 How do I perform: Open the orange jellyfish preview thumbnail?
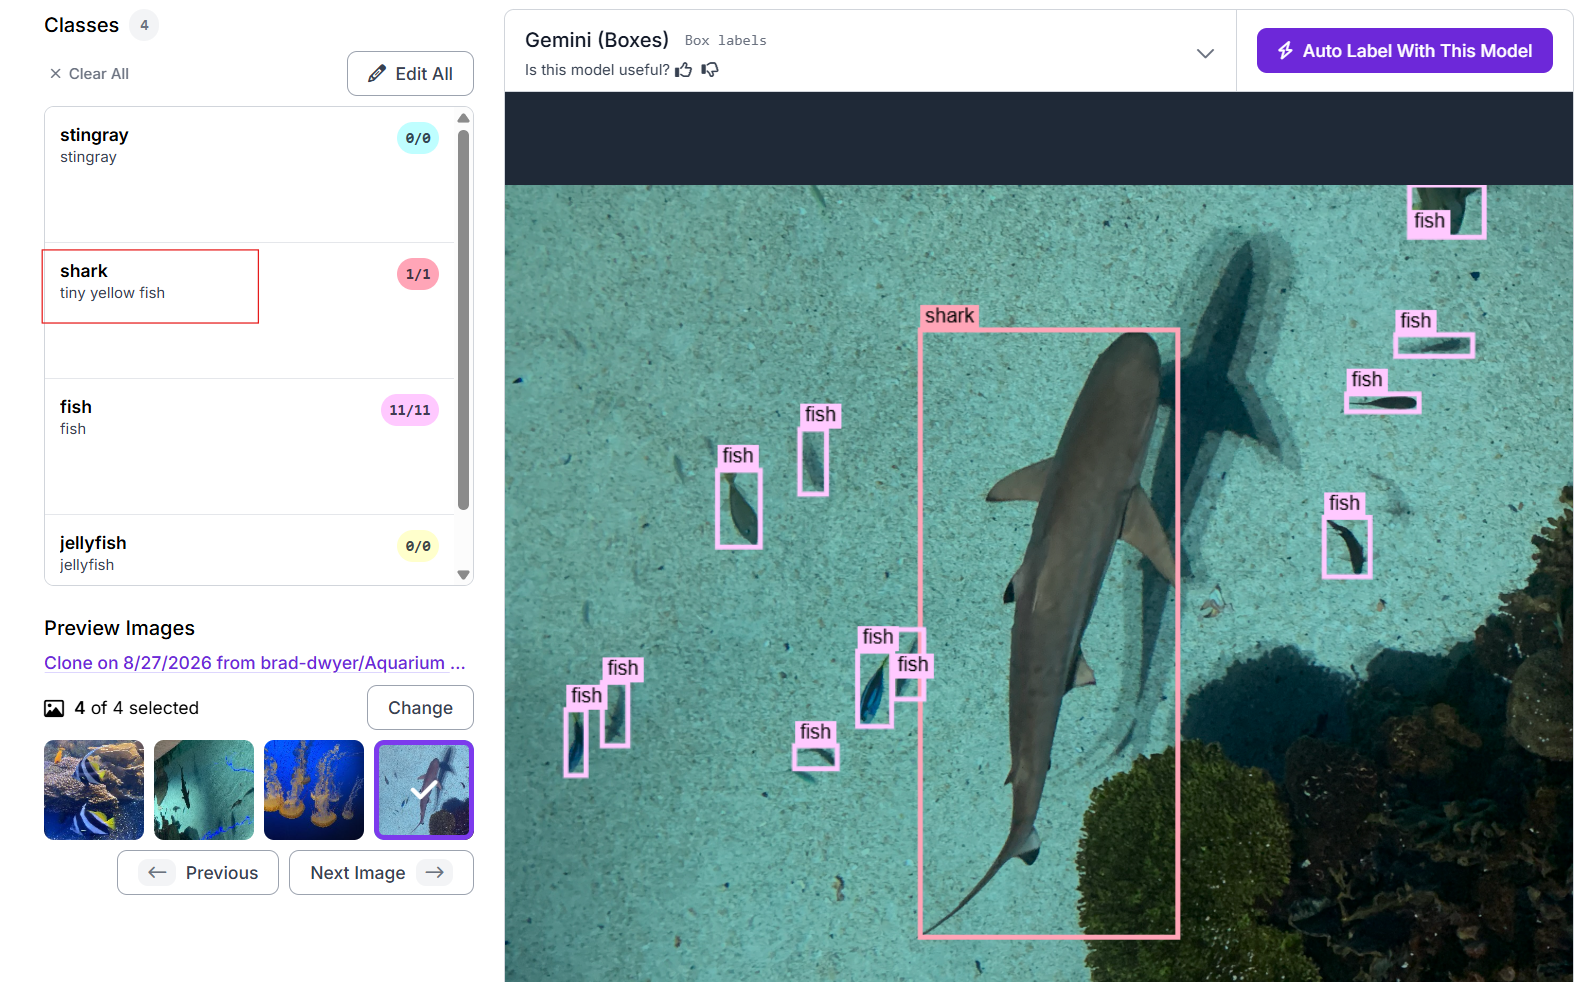(314, 790)
